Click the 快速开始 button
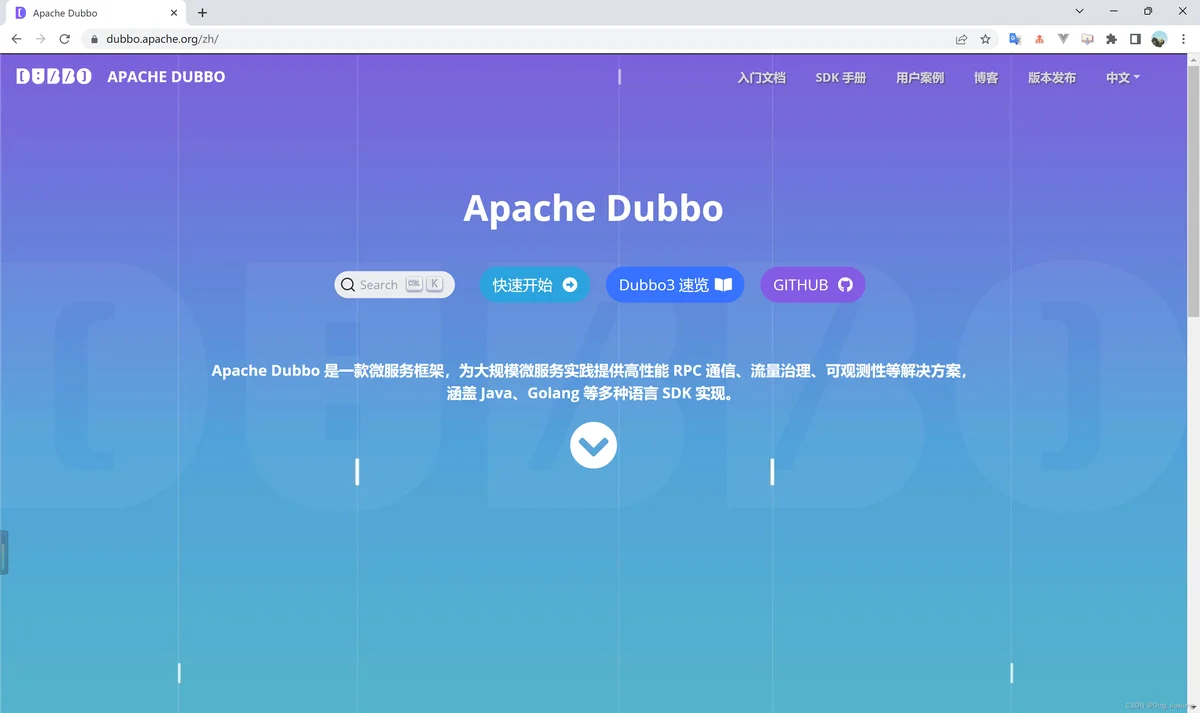Screen dimensions: 1200x713 click(535, 285)
